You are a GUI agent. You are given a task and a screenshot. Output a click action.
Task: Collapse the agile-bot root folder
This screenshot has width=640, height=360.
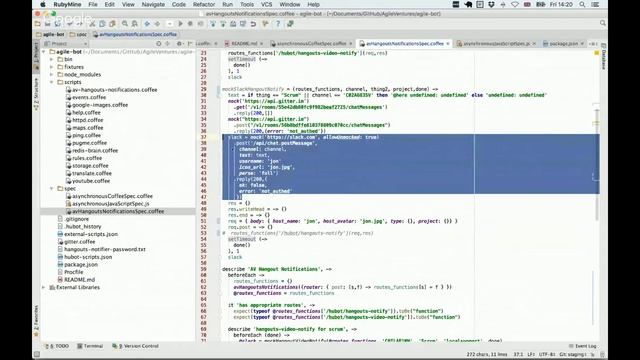(x=44, y=52)
